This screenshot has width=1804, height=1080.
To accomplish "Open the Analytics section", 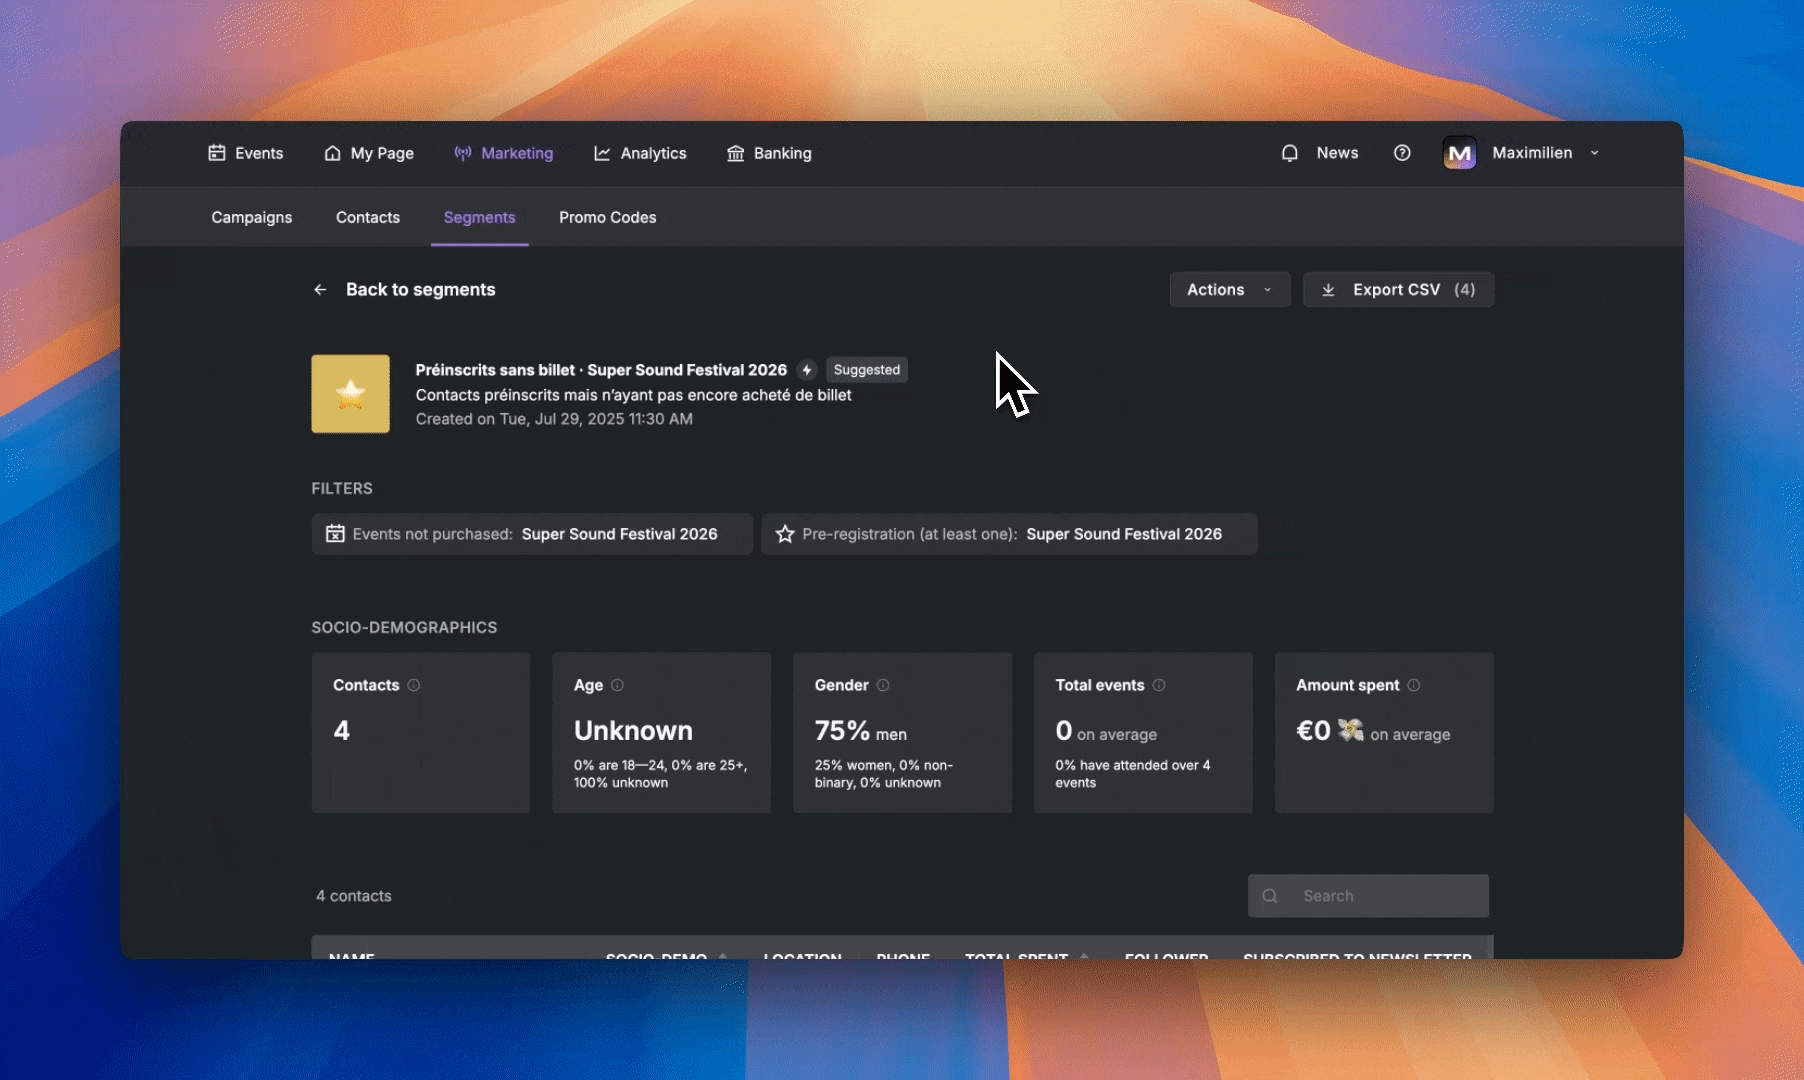I will [x=640, y=153].
